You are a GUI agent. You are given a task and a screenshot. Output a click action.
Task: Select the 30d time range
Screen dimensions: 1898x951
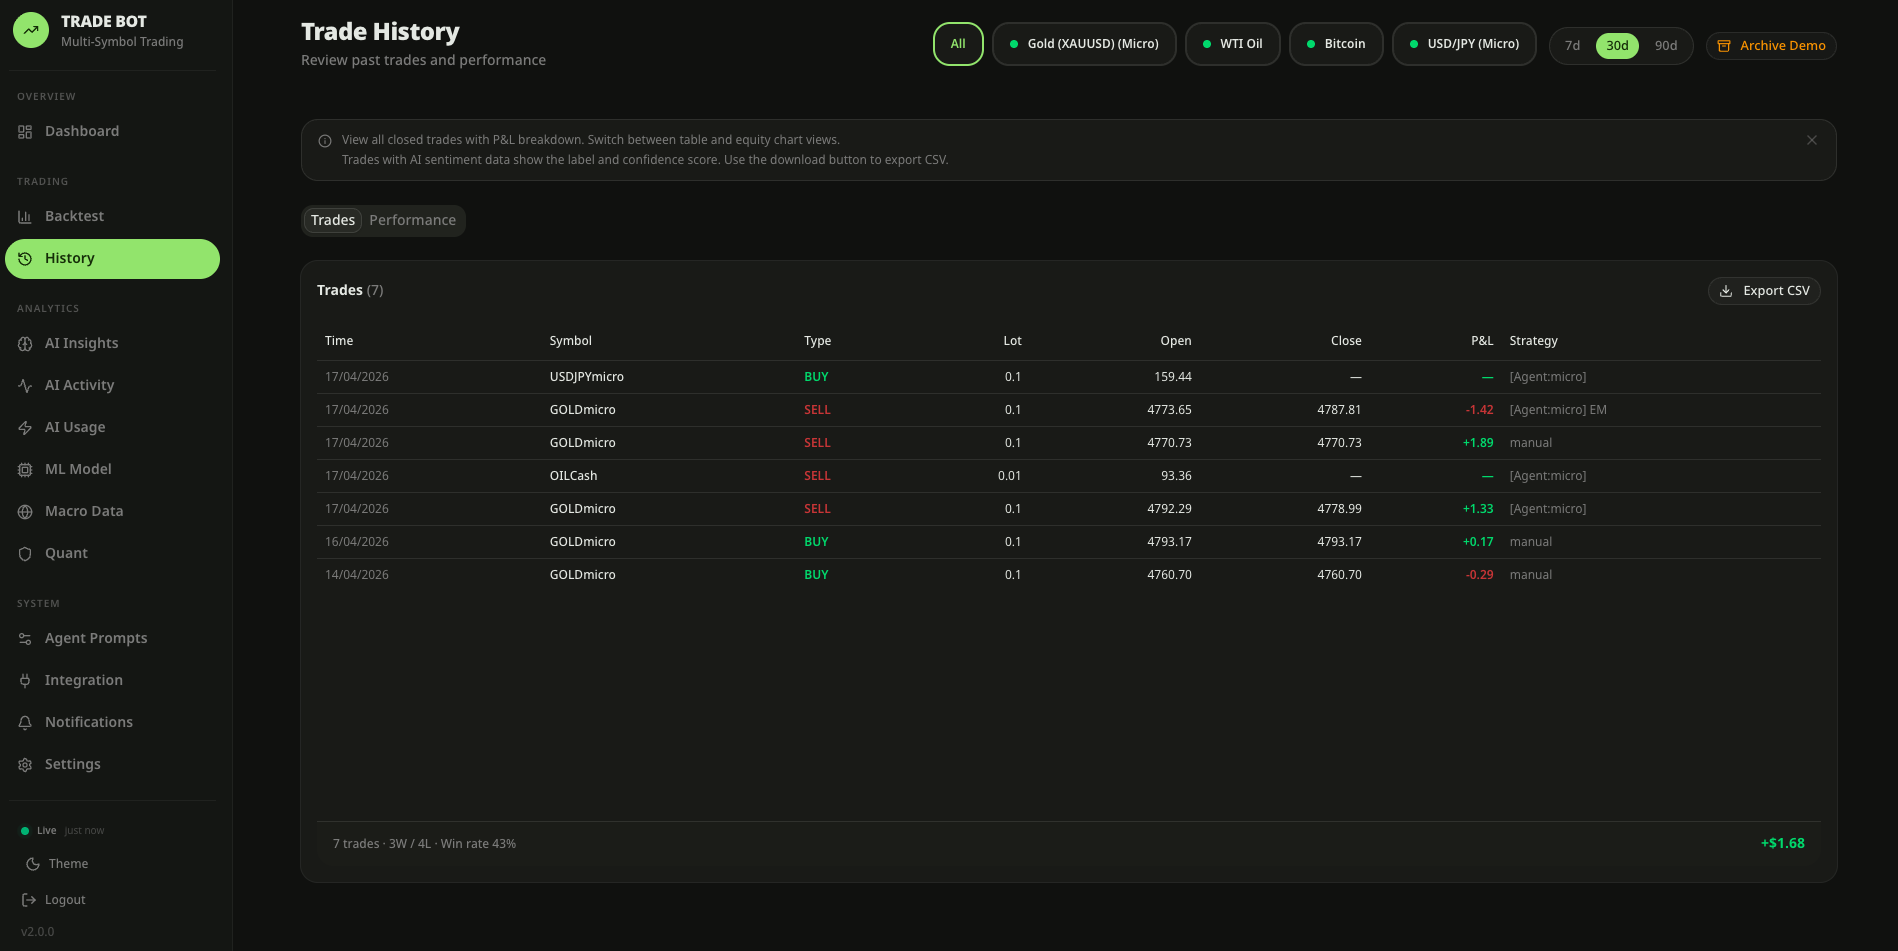pos(1617,46)
